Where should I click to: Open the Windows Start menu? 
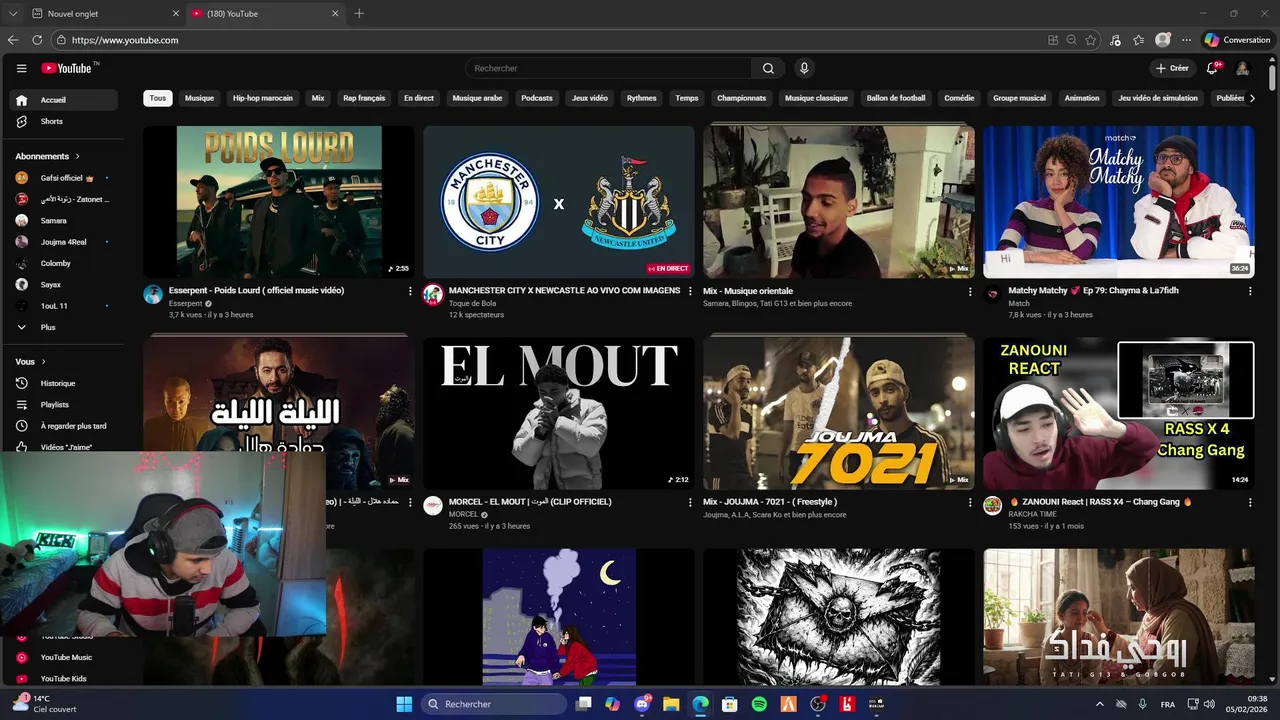pyautogui.click(x=404, y=704)
